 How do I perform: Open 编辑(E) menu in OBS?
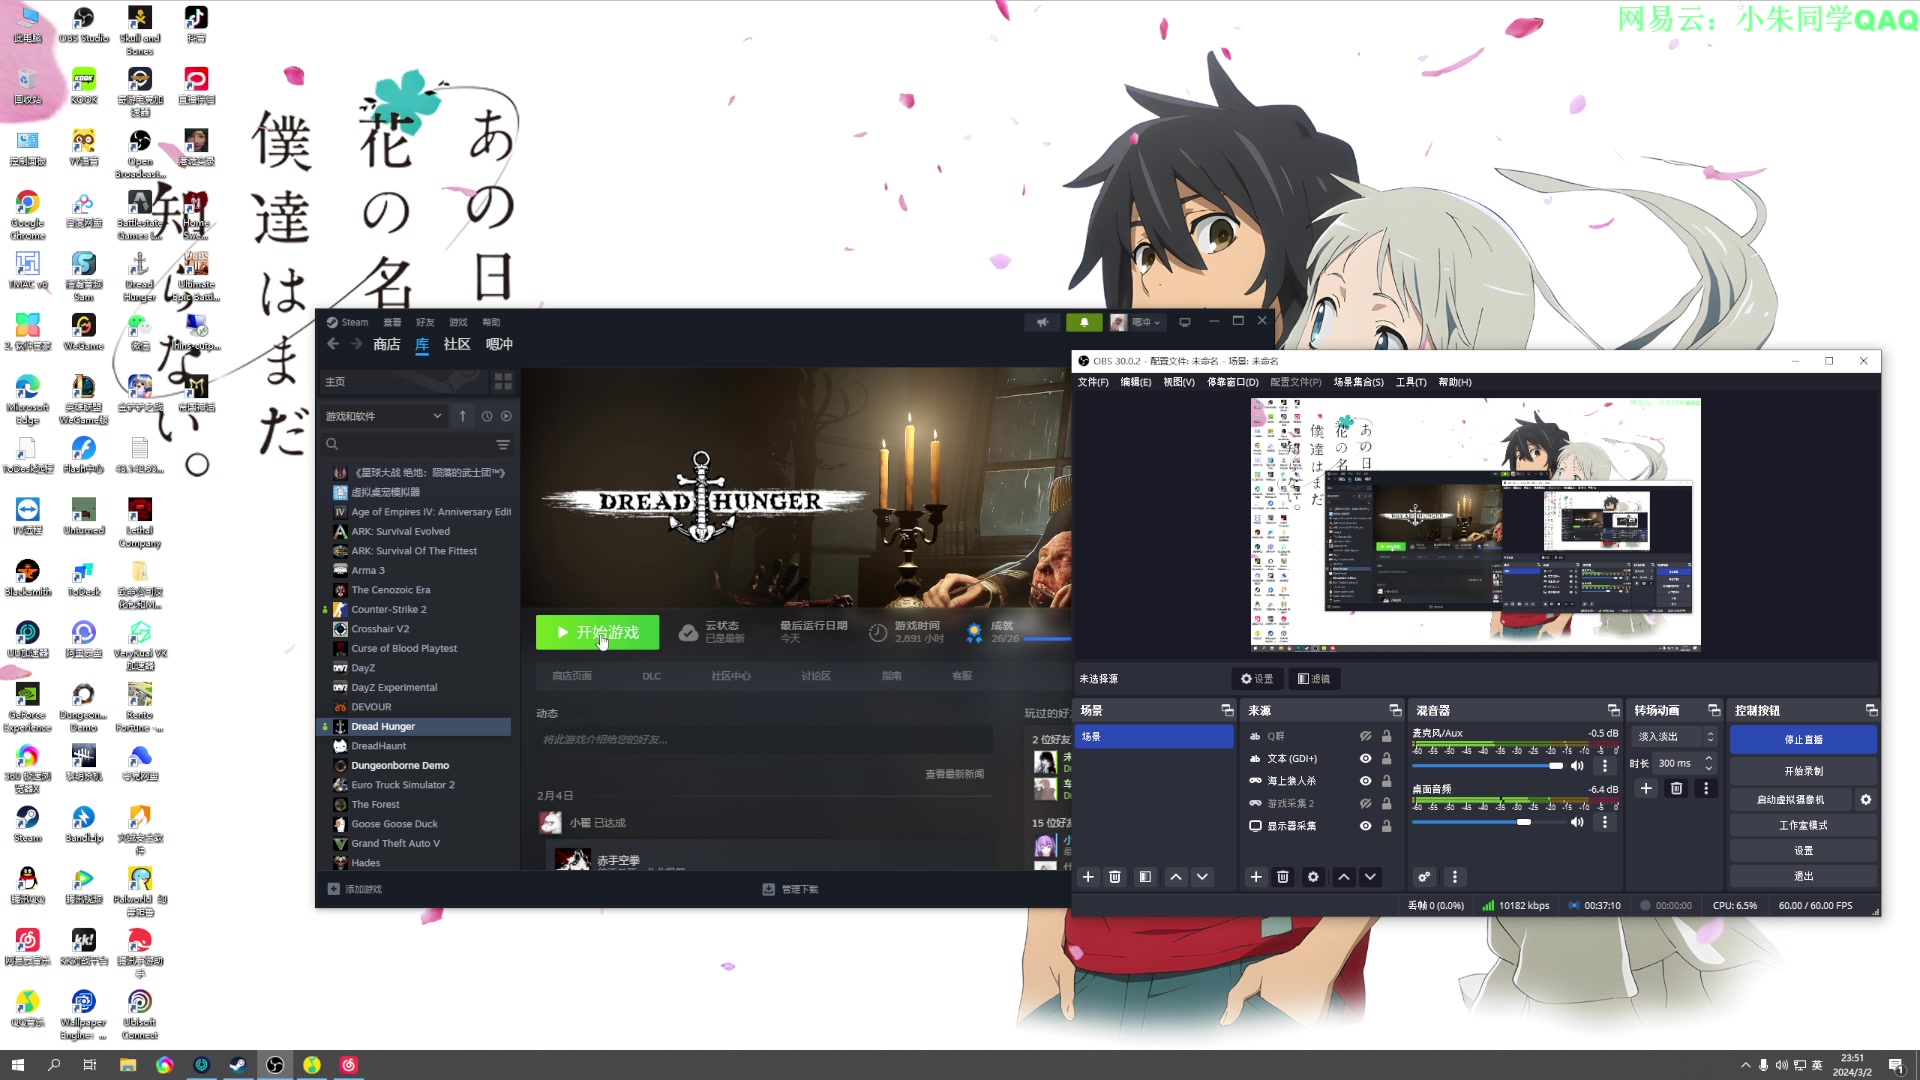tap(1135, 382)
